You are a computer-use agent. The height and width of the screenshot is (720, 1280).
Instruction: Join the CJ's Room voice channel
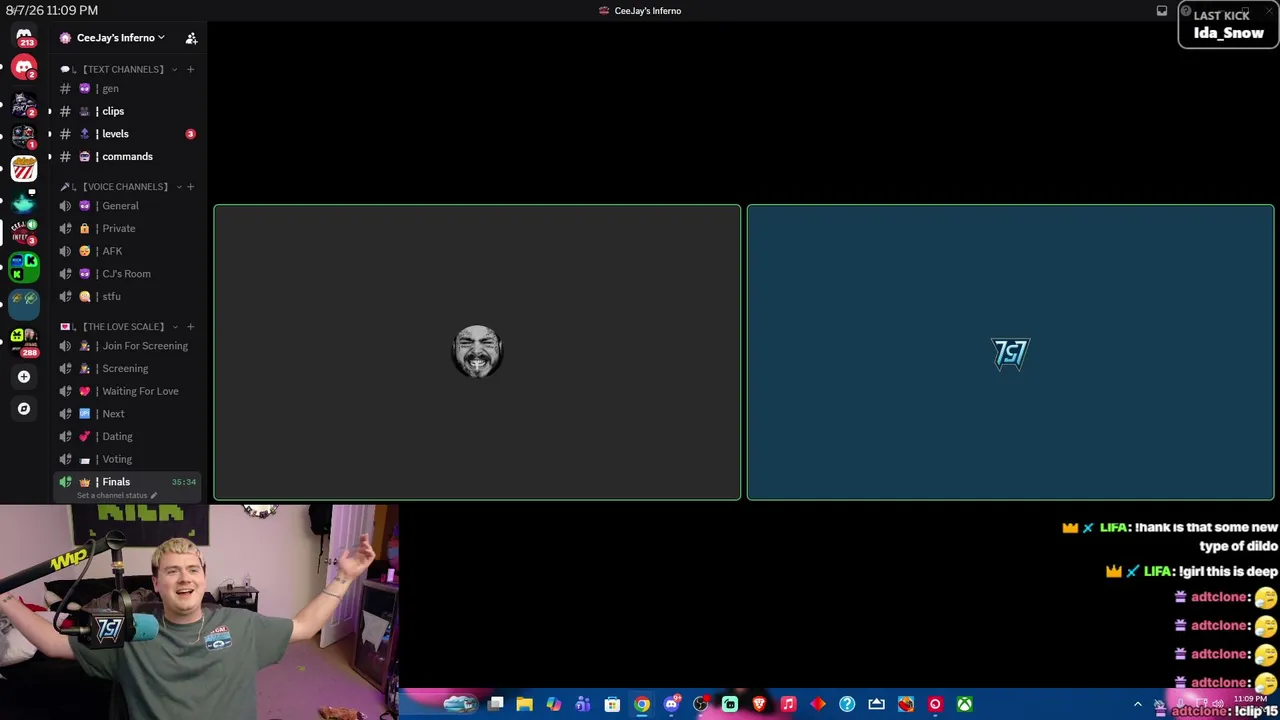pos(128,274)
